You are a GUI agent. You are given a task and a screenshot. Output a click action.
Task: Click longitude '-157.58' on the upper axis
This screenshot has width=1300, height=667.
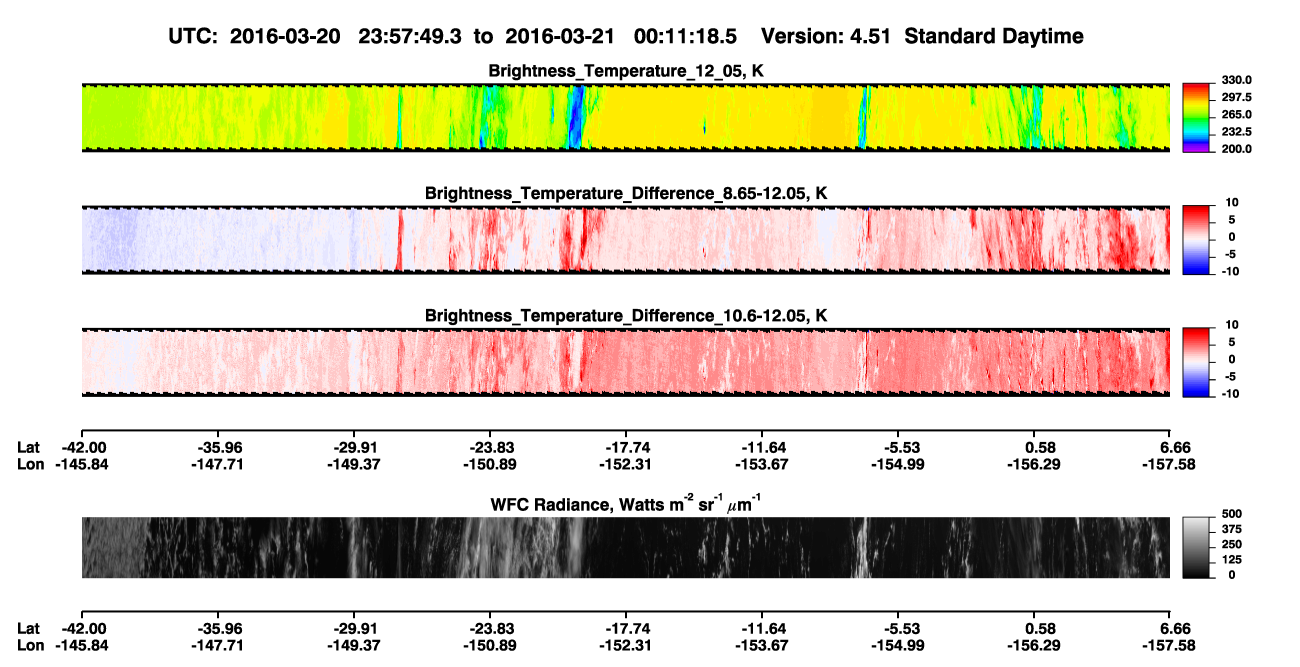[x=1170, y=464]
